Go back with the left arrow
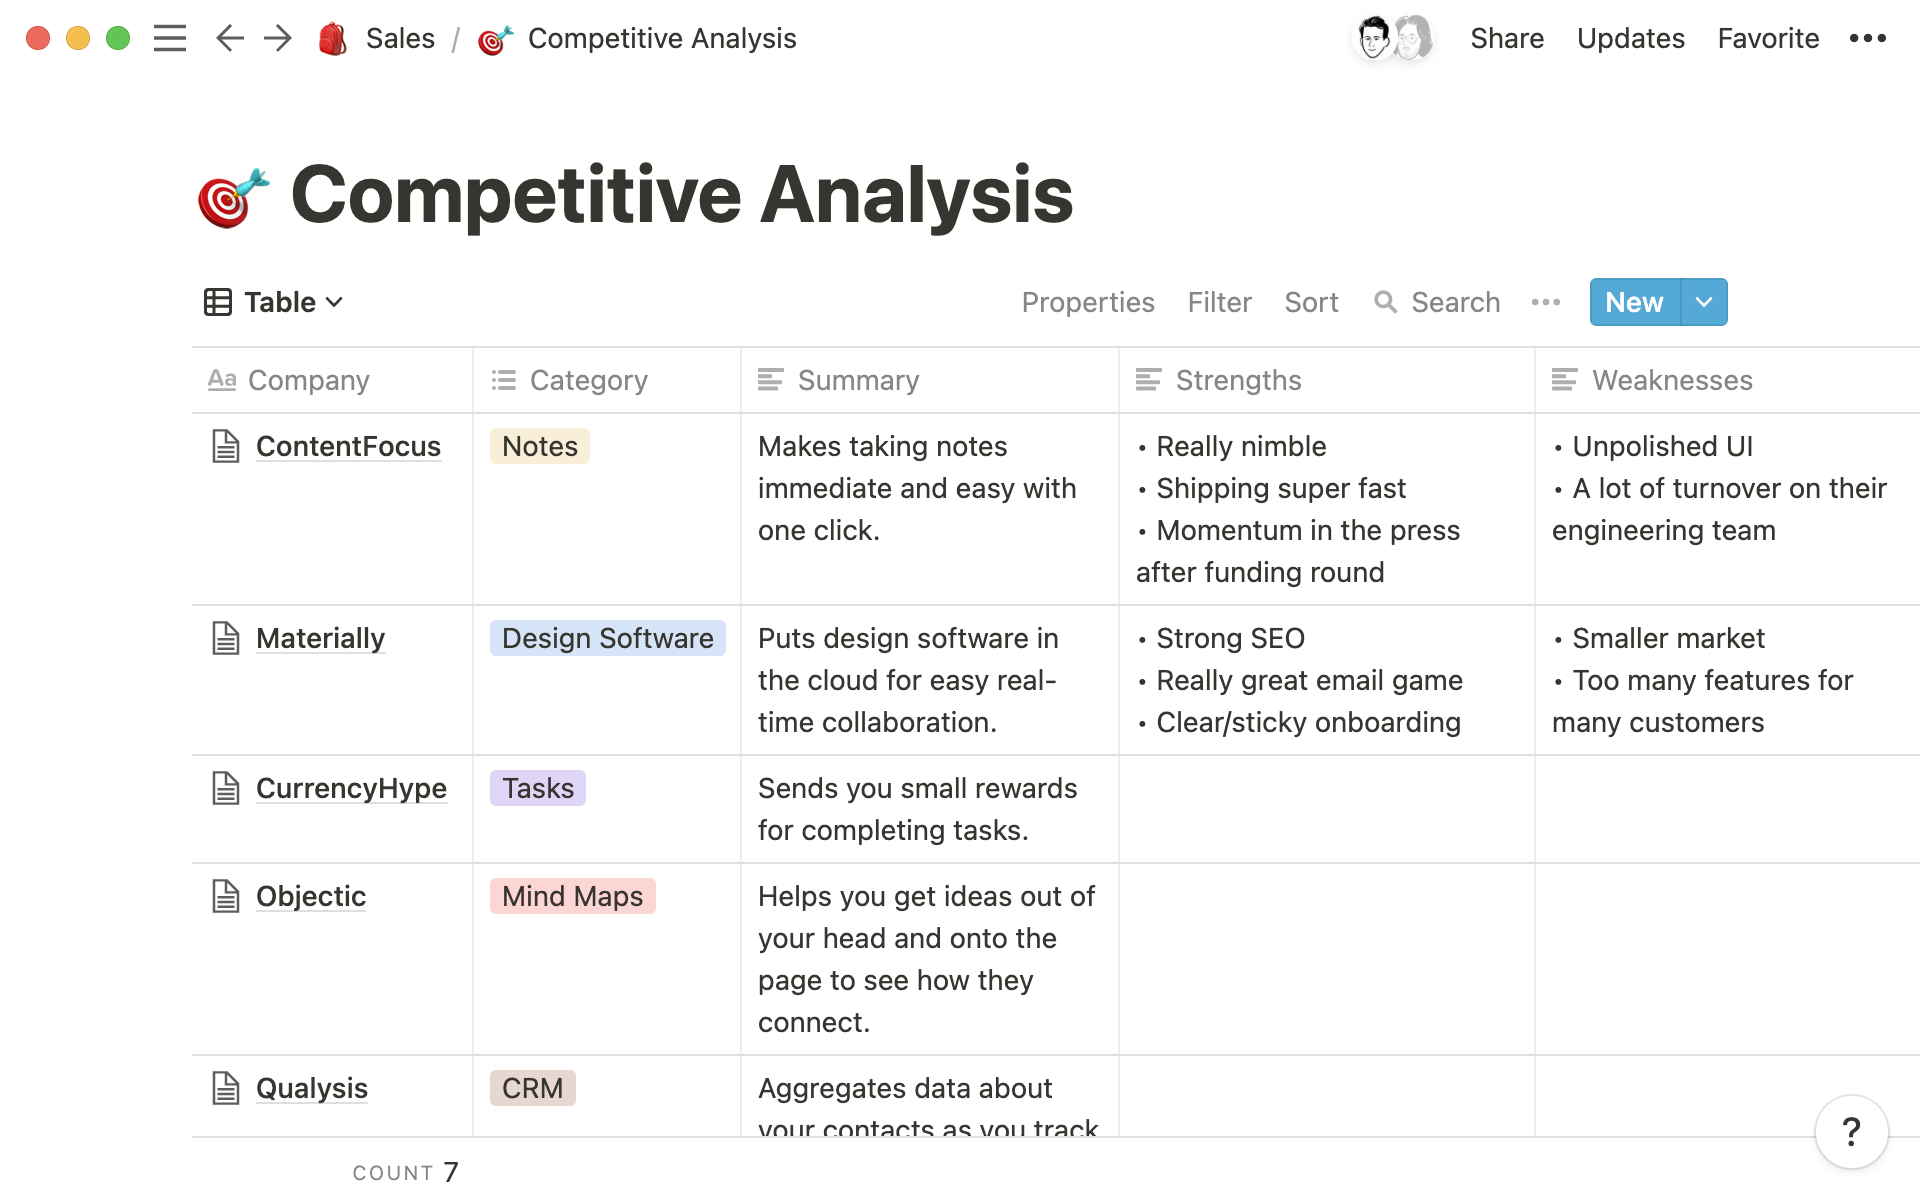This screenshot has height=1200, width=1920. point(230,39)
